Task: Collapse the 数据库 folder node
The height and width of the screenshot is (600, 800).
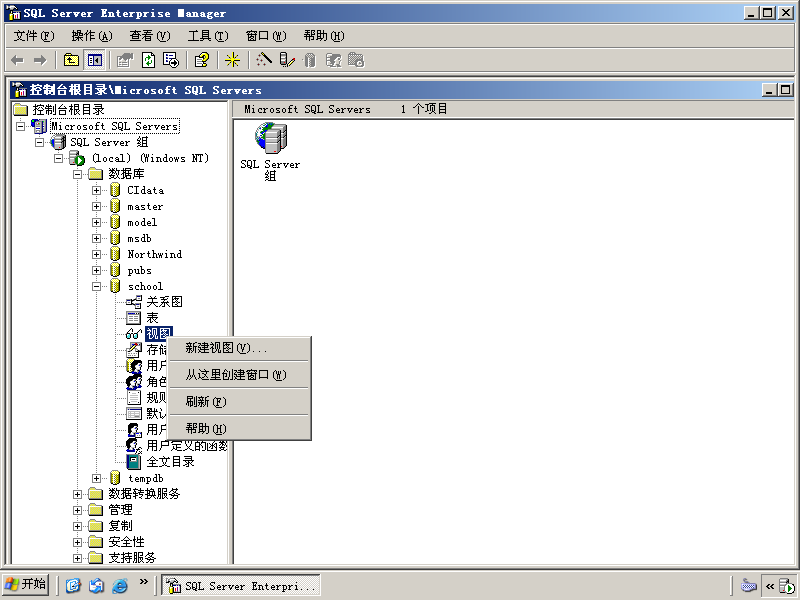Action: coord(78,174)
